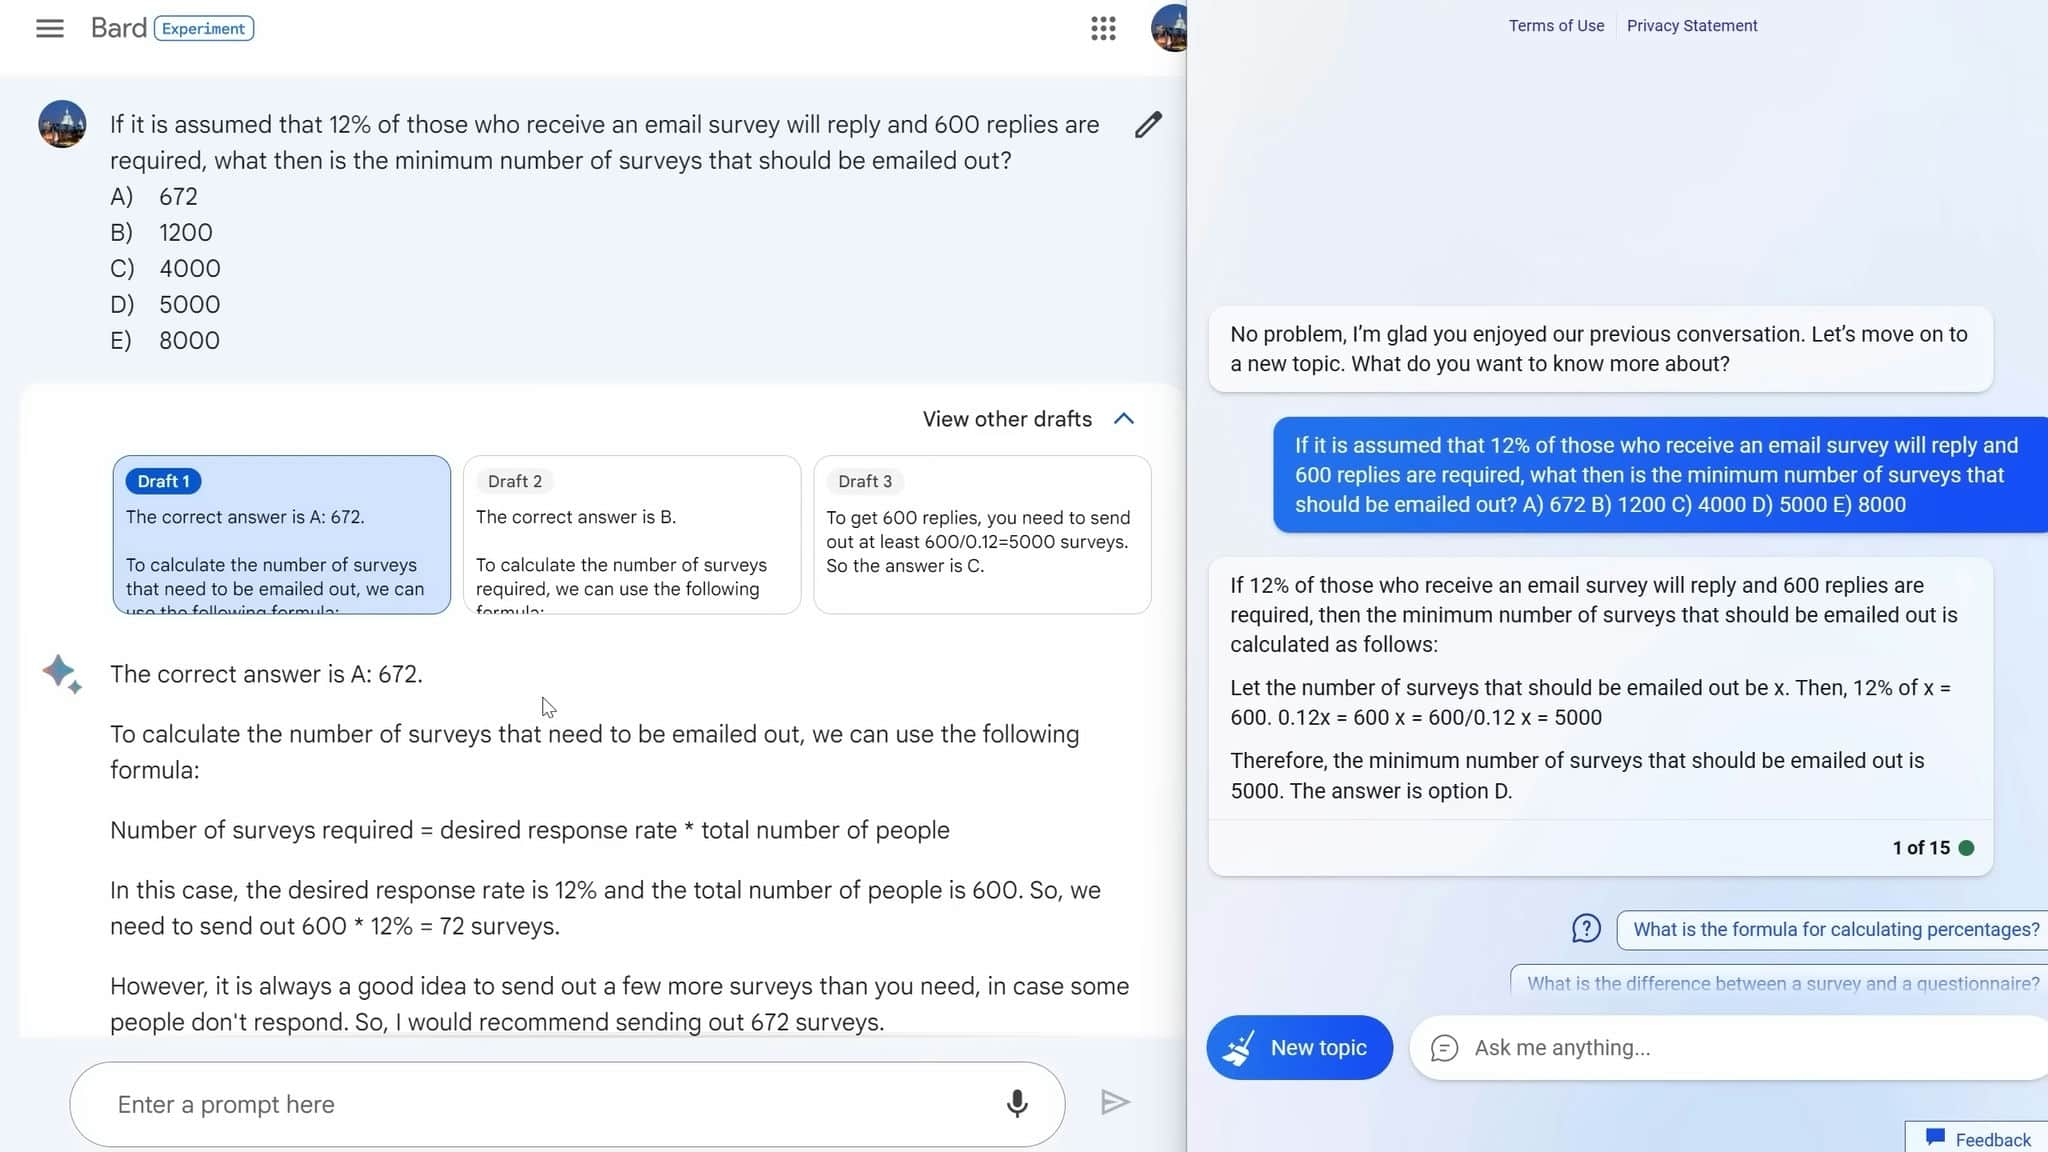Click New topic button
The height and width of the screenshot is (1152, 2048).
(1300, 1047)
